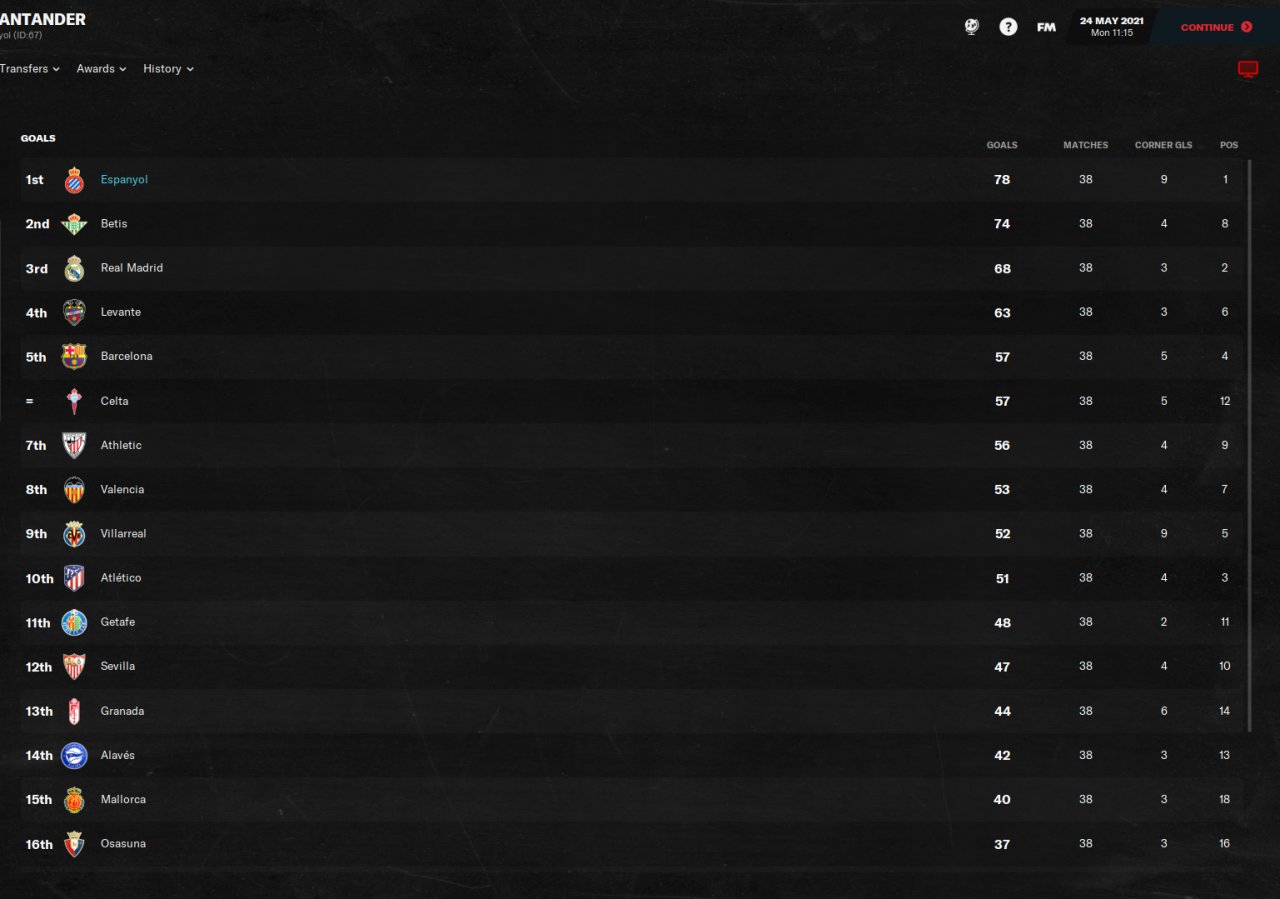Viewport: 1280px width, 899px height.
Task: Open the Awards dropdown menu
Action: click(101, 69)
